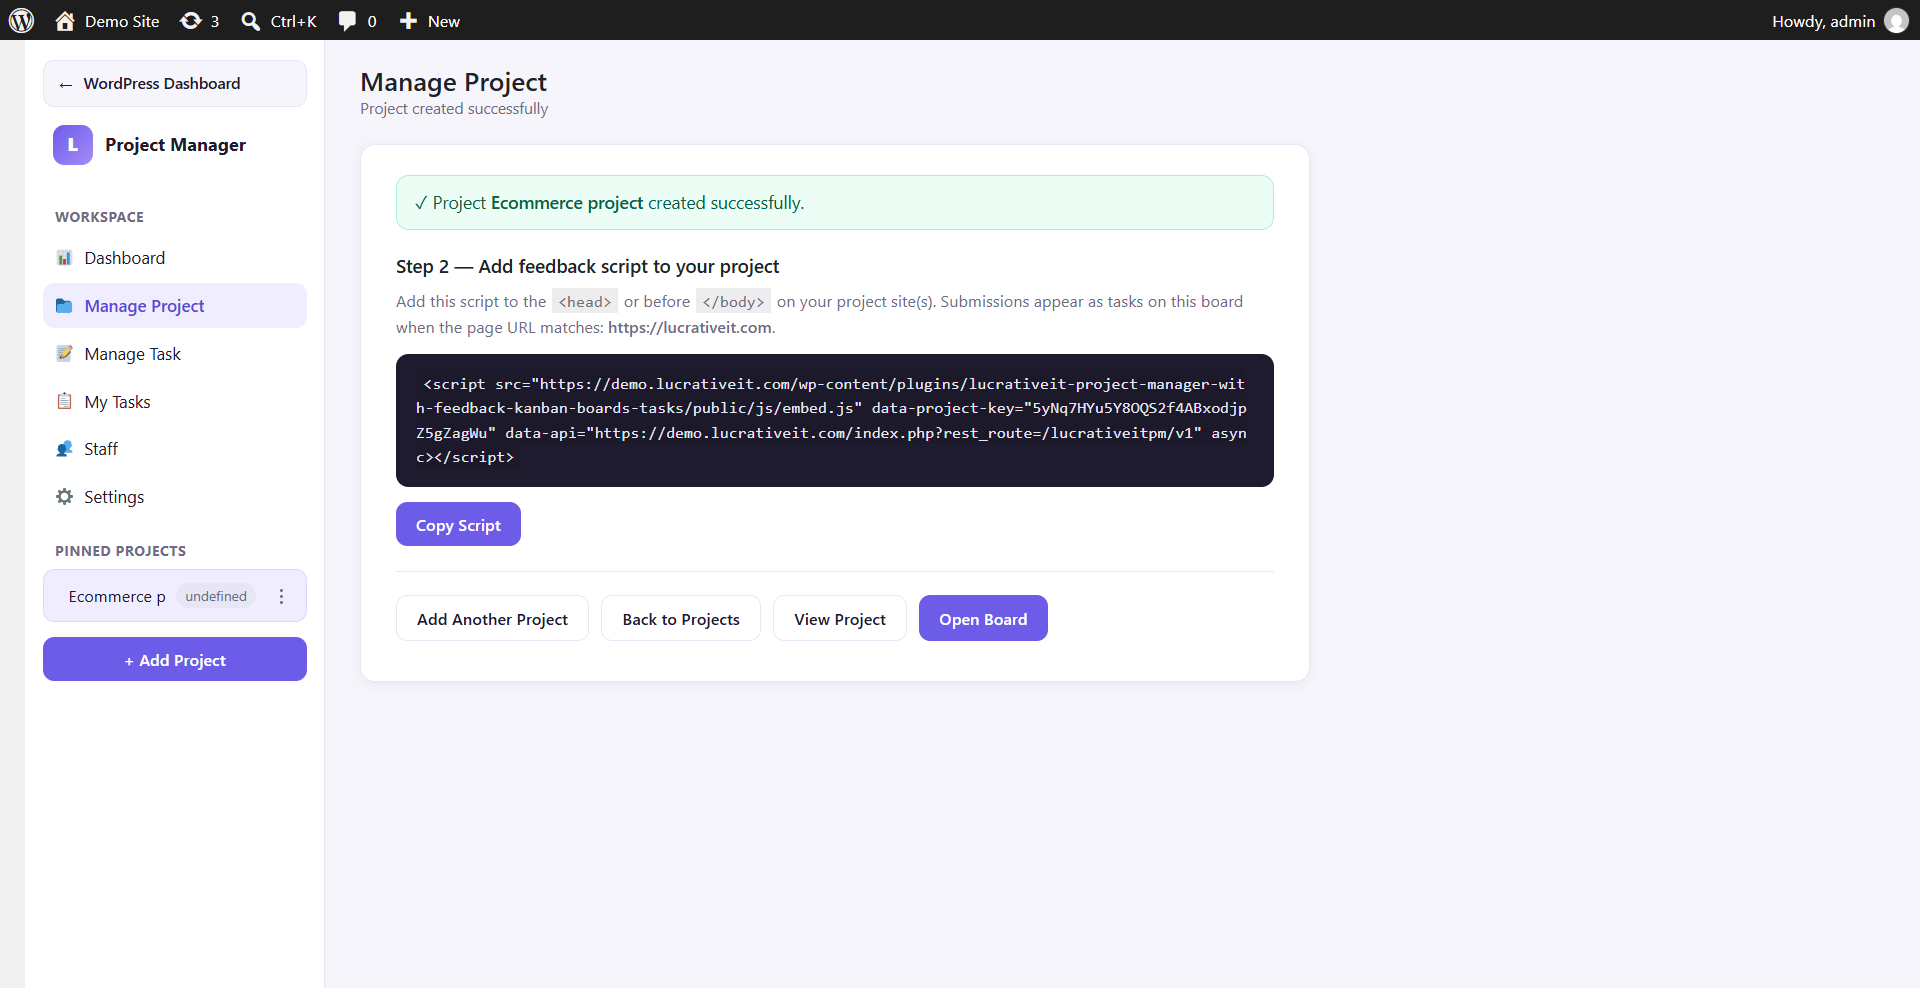Open comments bubble icon in admin bar
Screen dimensions: 1920x988
tap(347, 21)
